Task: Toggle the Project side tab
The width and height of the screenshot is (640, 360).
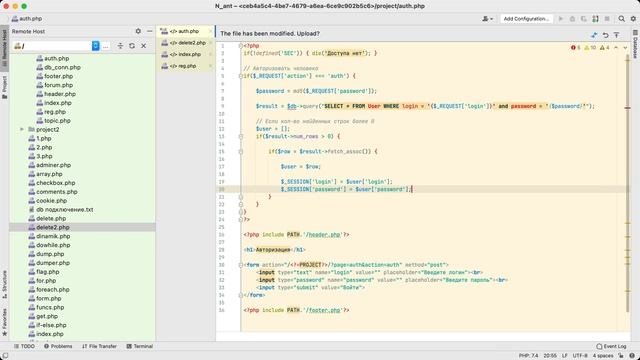Action: 4,87
